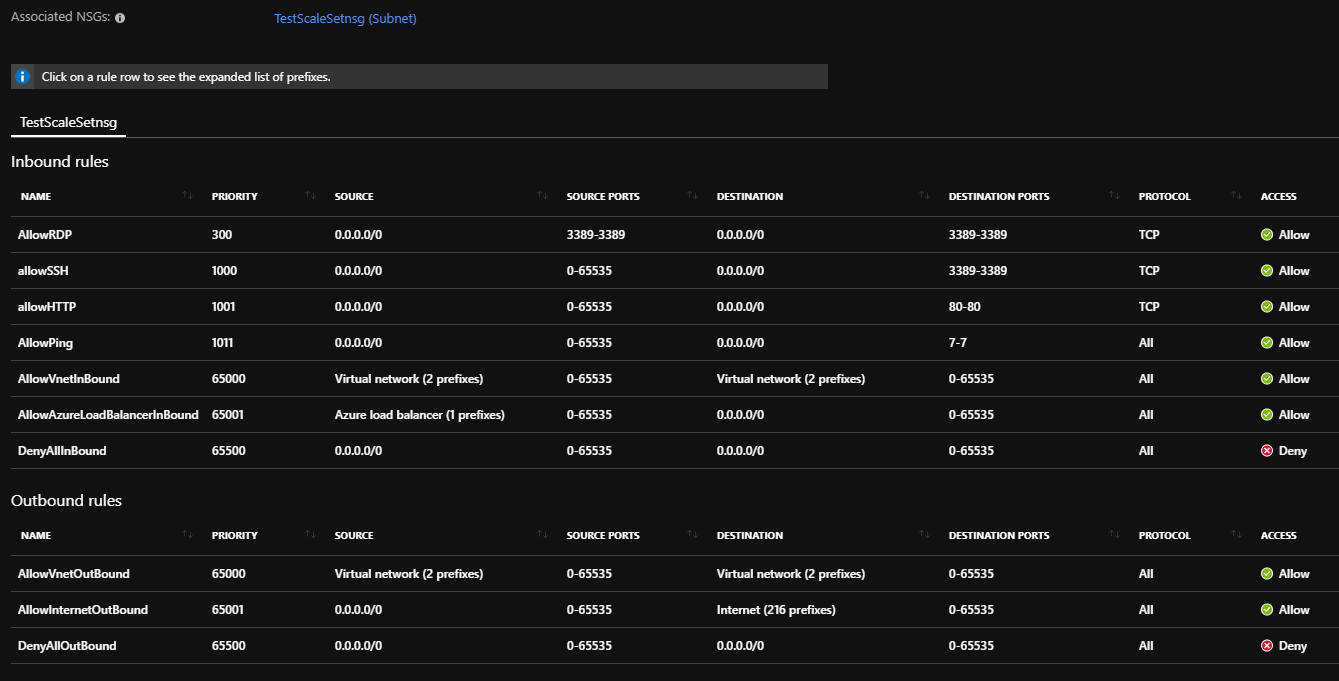
Task: Click the AllowPing rule name
Action: coord(45,343)
